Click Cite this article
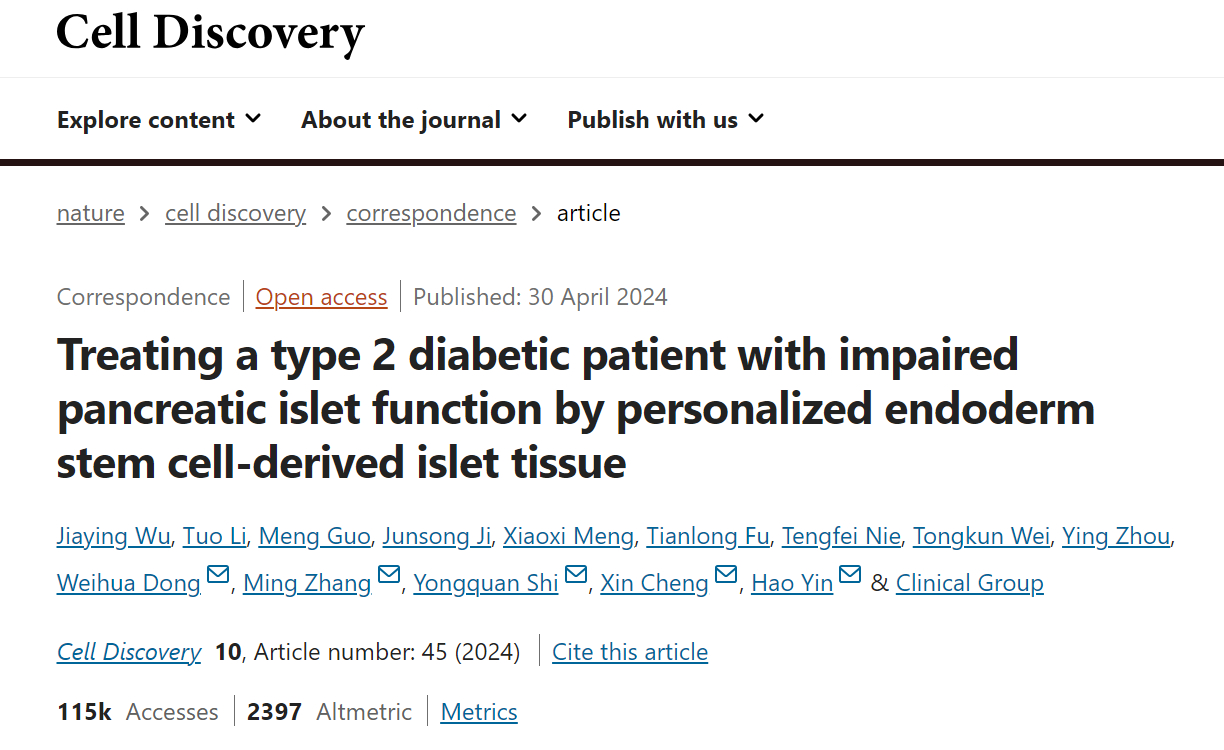1224x750 pixels. pos(630,652)
